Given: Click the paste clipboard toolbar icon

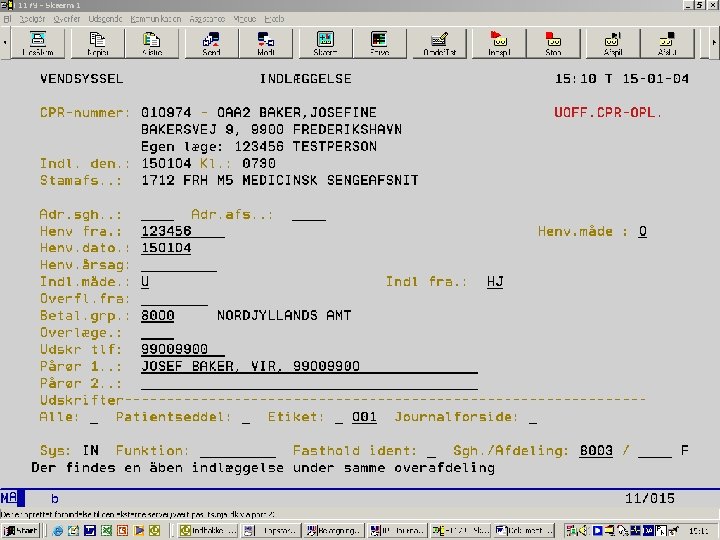Looking at the screenshot, I should pos(152,44).
